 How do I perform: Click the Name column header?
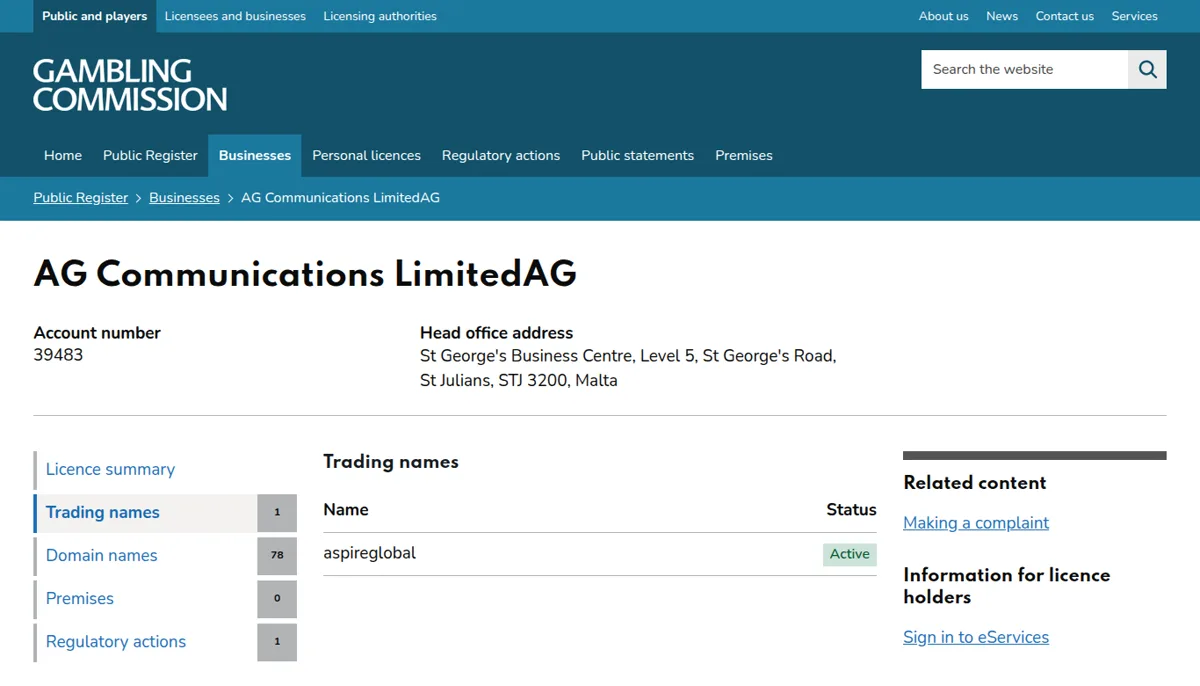[x=346, y=510]
